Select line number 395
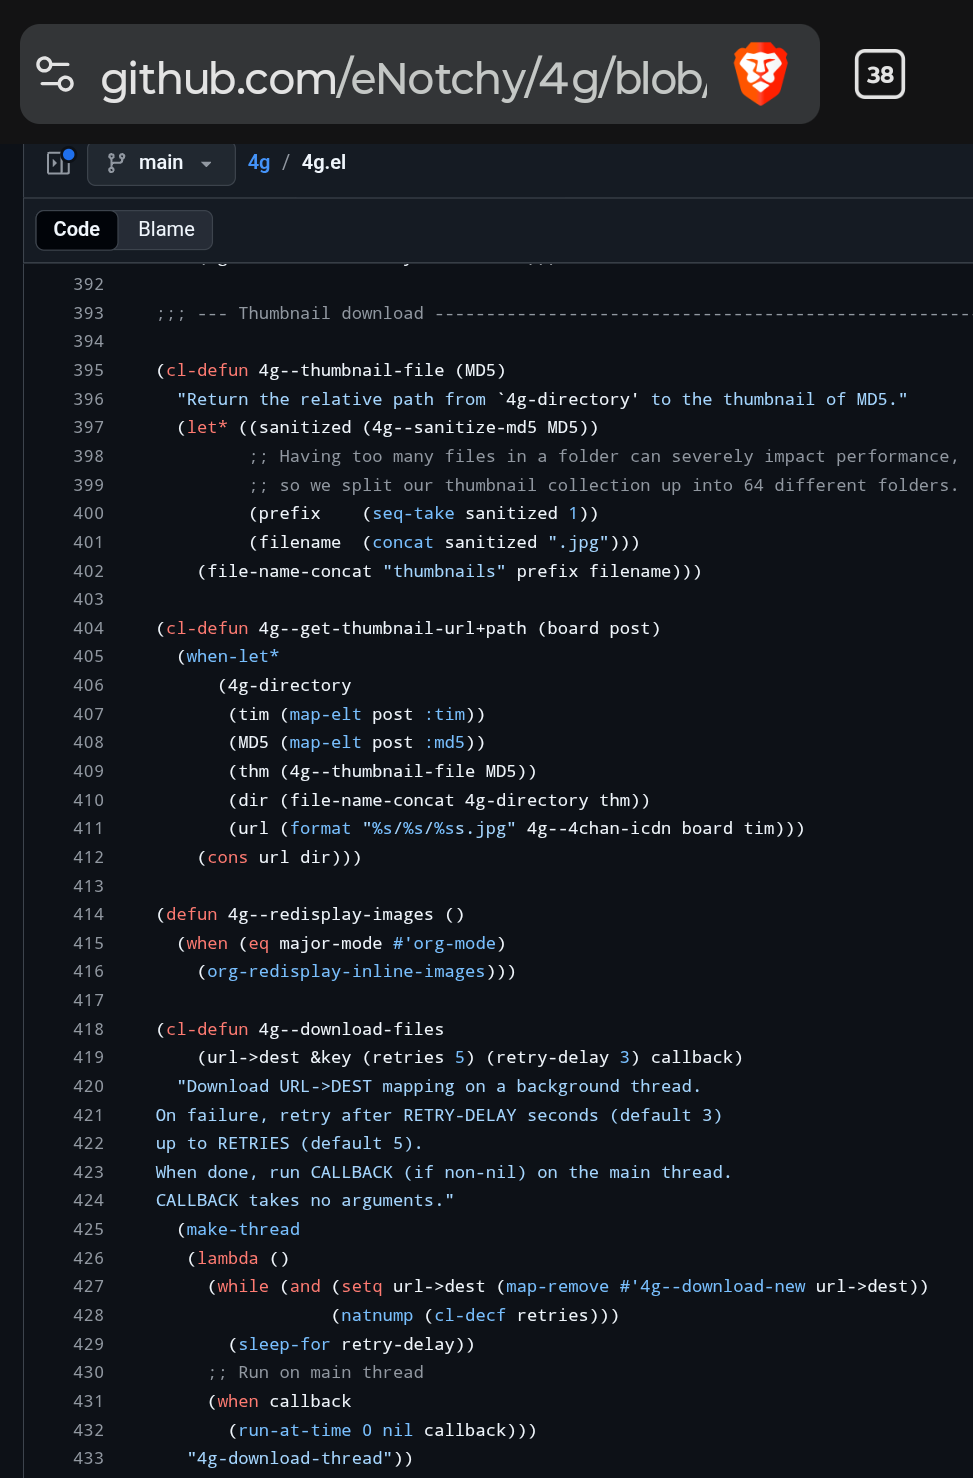 [89, 370]
